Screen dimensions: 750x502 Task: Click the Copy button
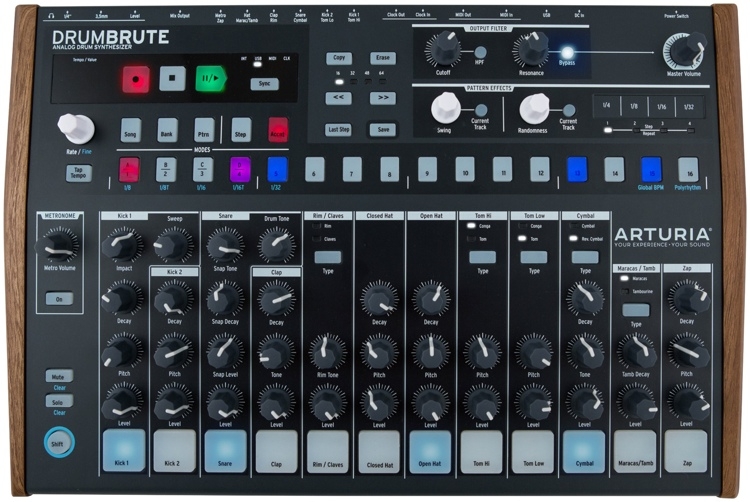(339, 58)
